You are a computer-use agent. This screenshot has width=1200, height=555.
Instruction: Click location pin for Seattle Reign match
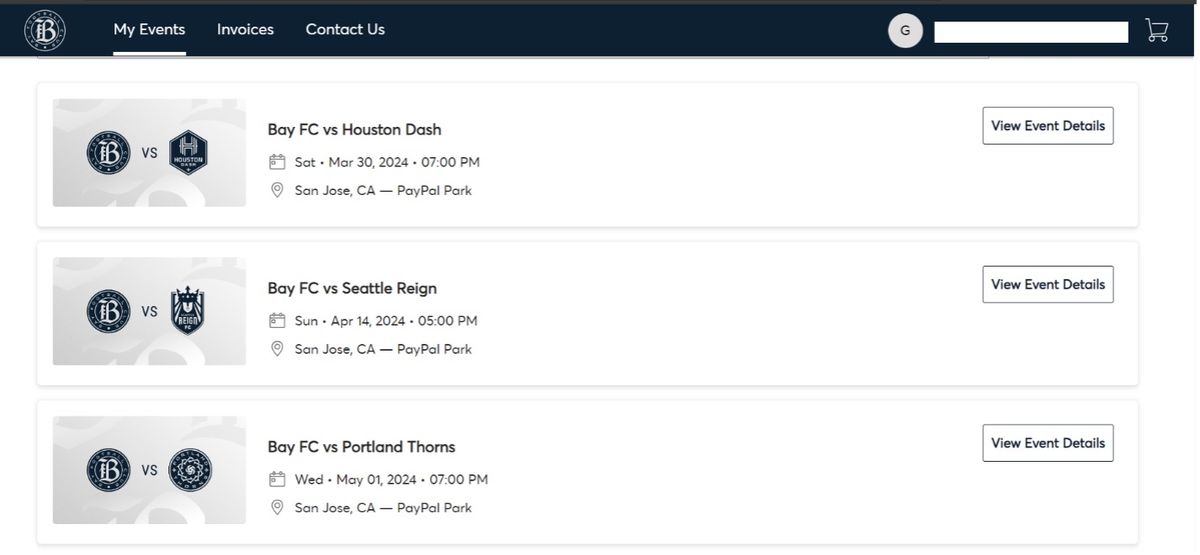[x=277, y=349]
